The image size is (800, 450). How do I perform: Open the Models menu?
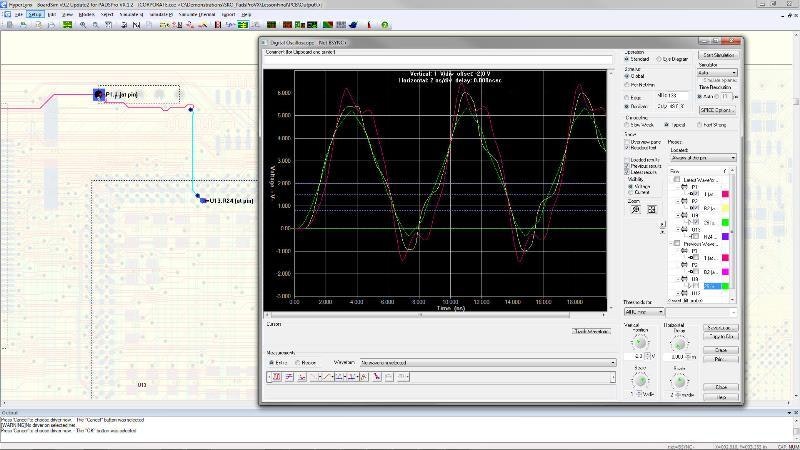coord(86,15)
